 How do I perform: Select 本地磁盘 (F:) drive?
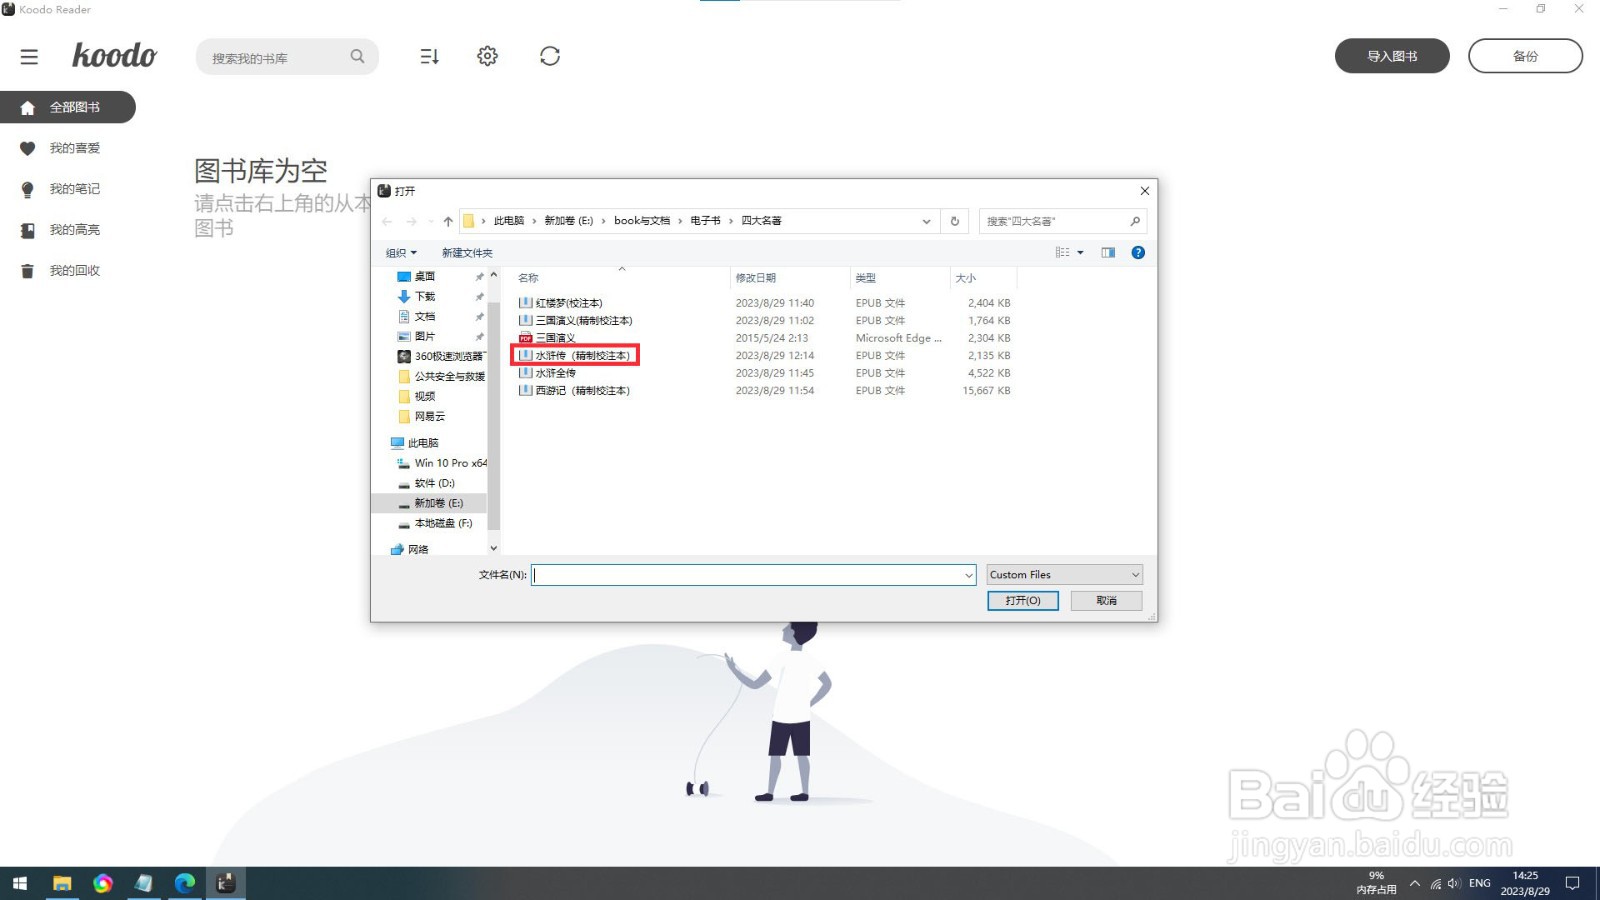(x=435, y=523)
